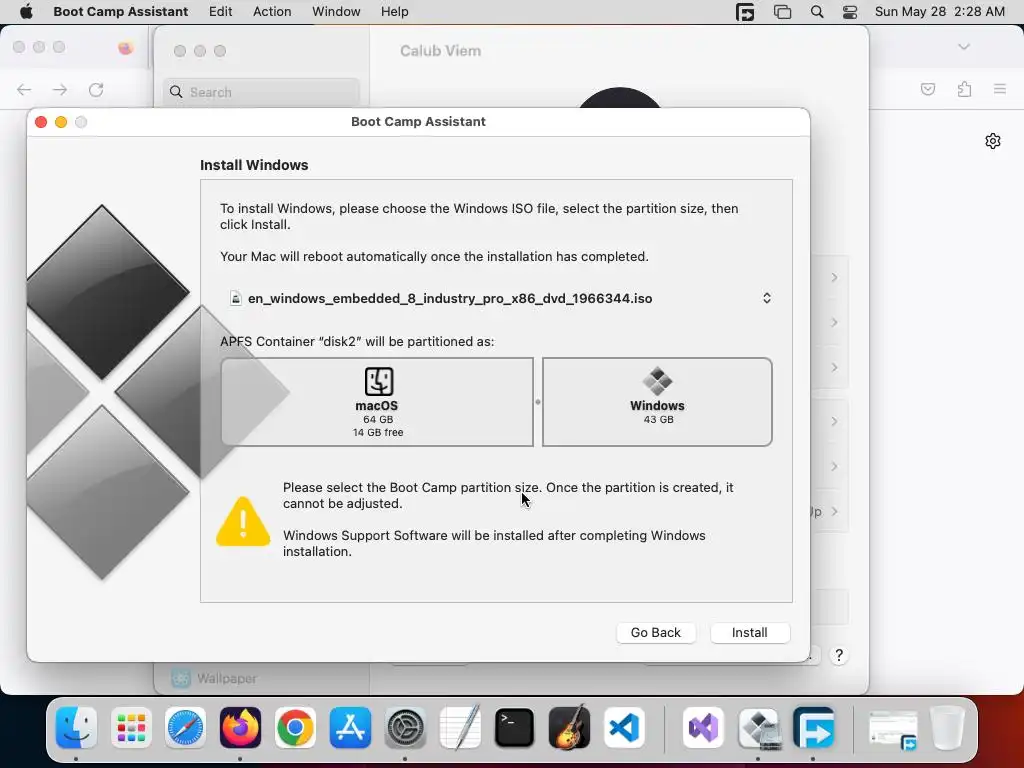Reload page in Firefox window

coord(96,89)
